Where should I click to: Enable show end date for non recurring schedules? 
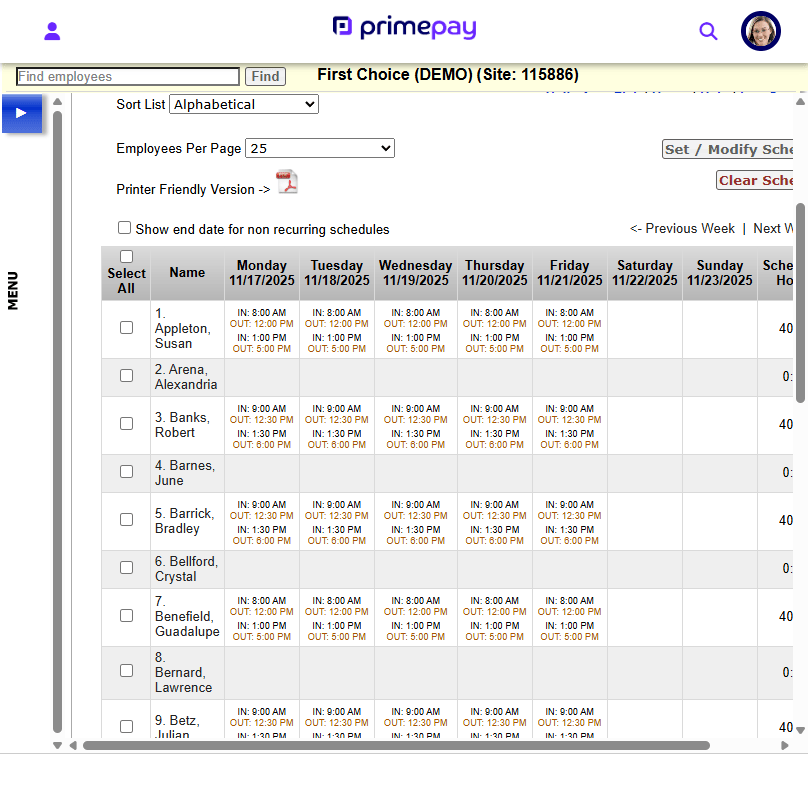pyautogui.click(x=125, y=228)
